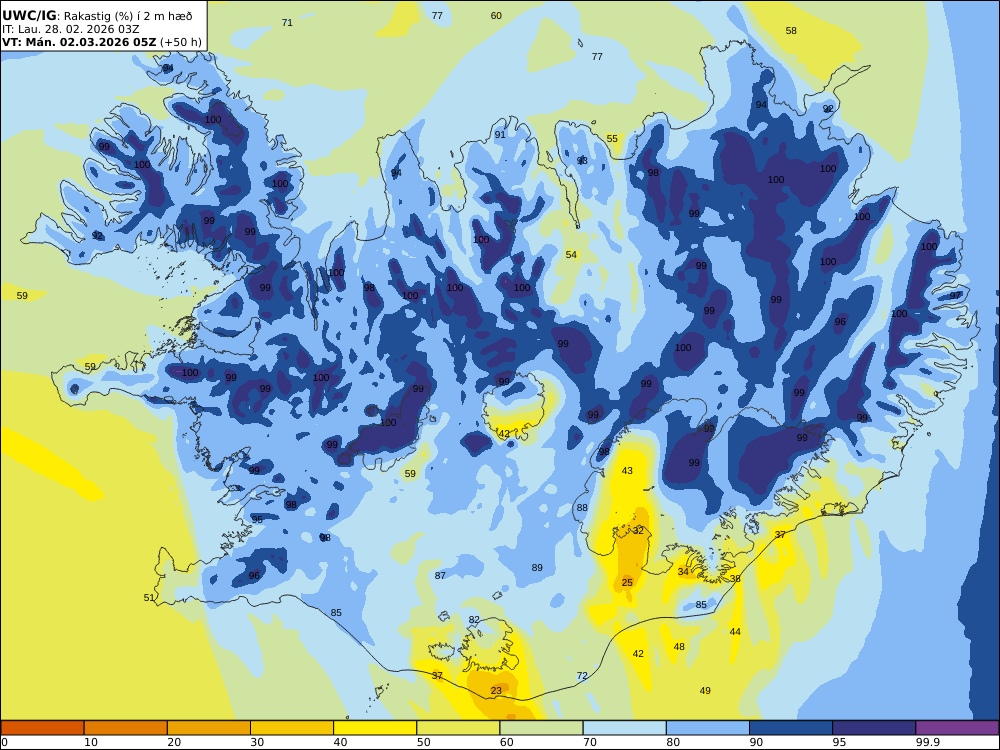Click the map value 82 near the southern glacier
Screen dimensions: 1000x750
(474, 620)
